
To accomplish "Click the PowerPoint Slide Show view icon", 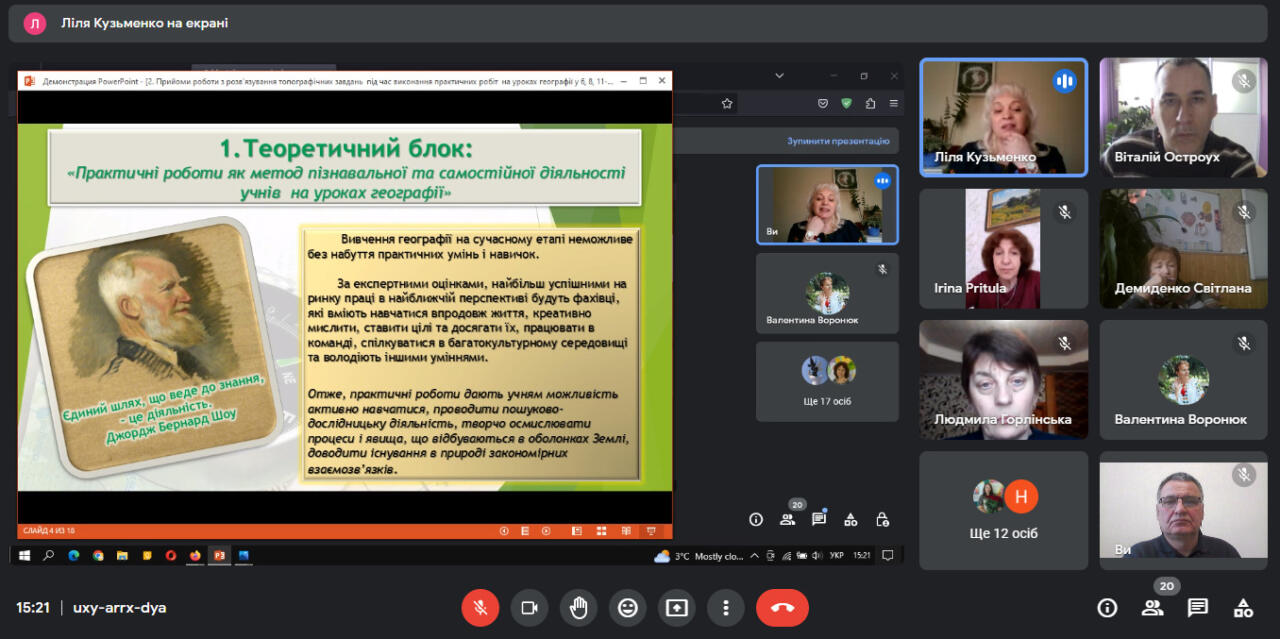I will tap(651, 531).
